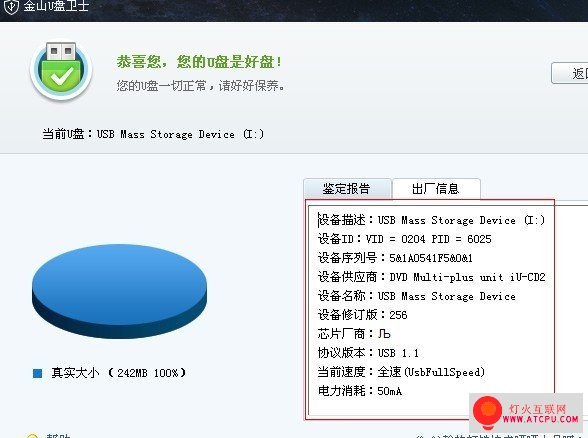Click the 设备描述 line in info box

click(x=431, y=220)
